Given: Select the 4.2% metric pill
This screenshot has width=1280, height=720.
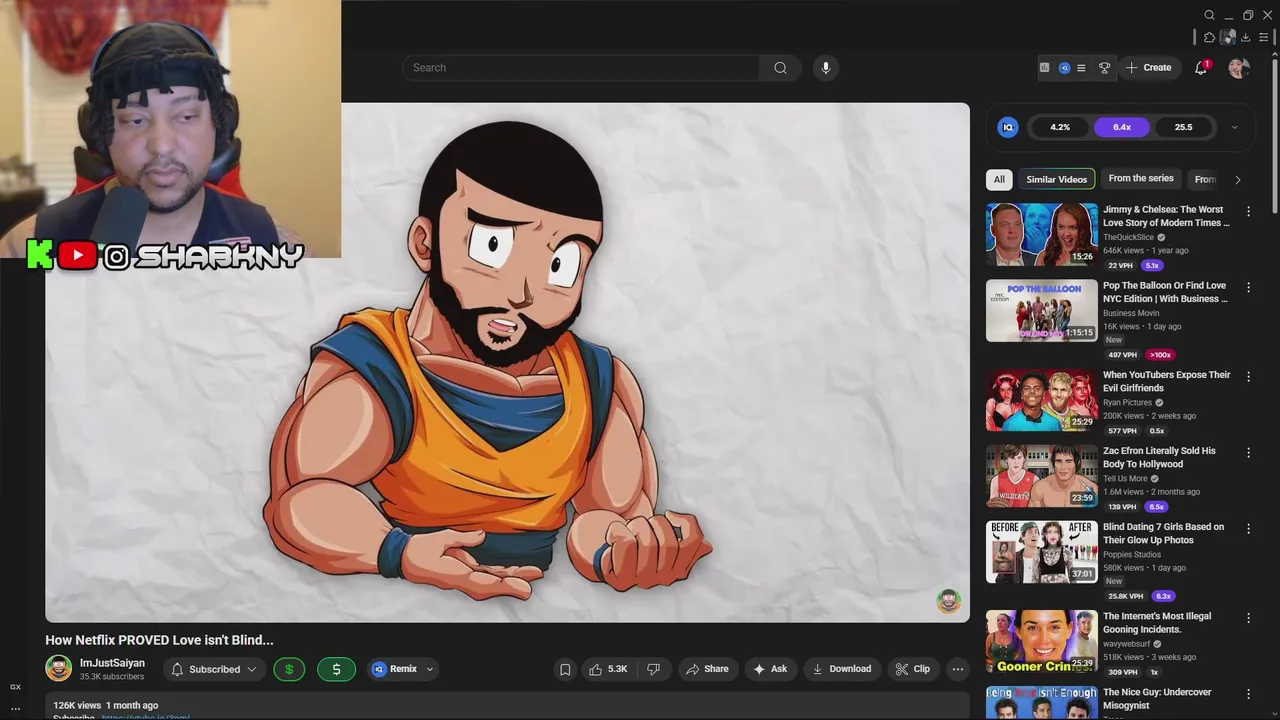Looking at the screenshot, I should pyautogui.click(x=1060, y=127).
